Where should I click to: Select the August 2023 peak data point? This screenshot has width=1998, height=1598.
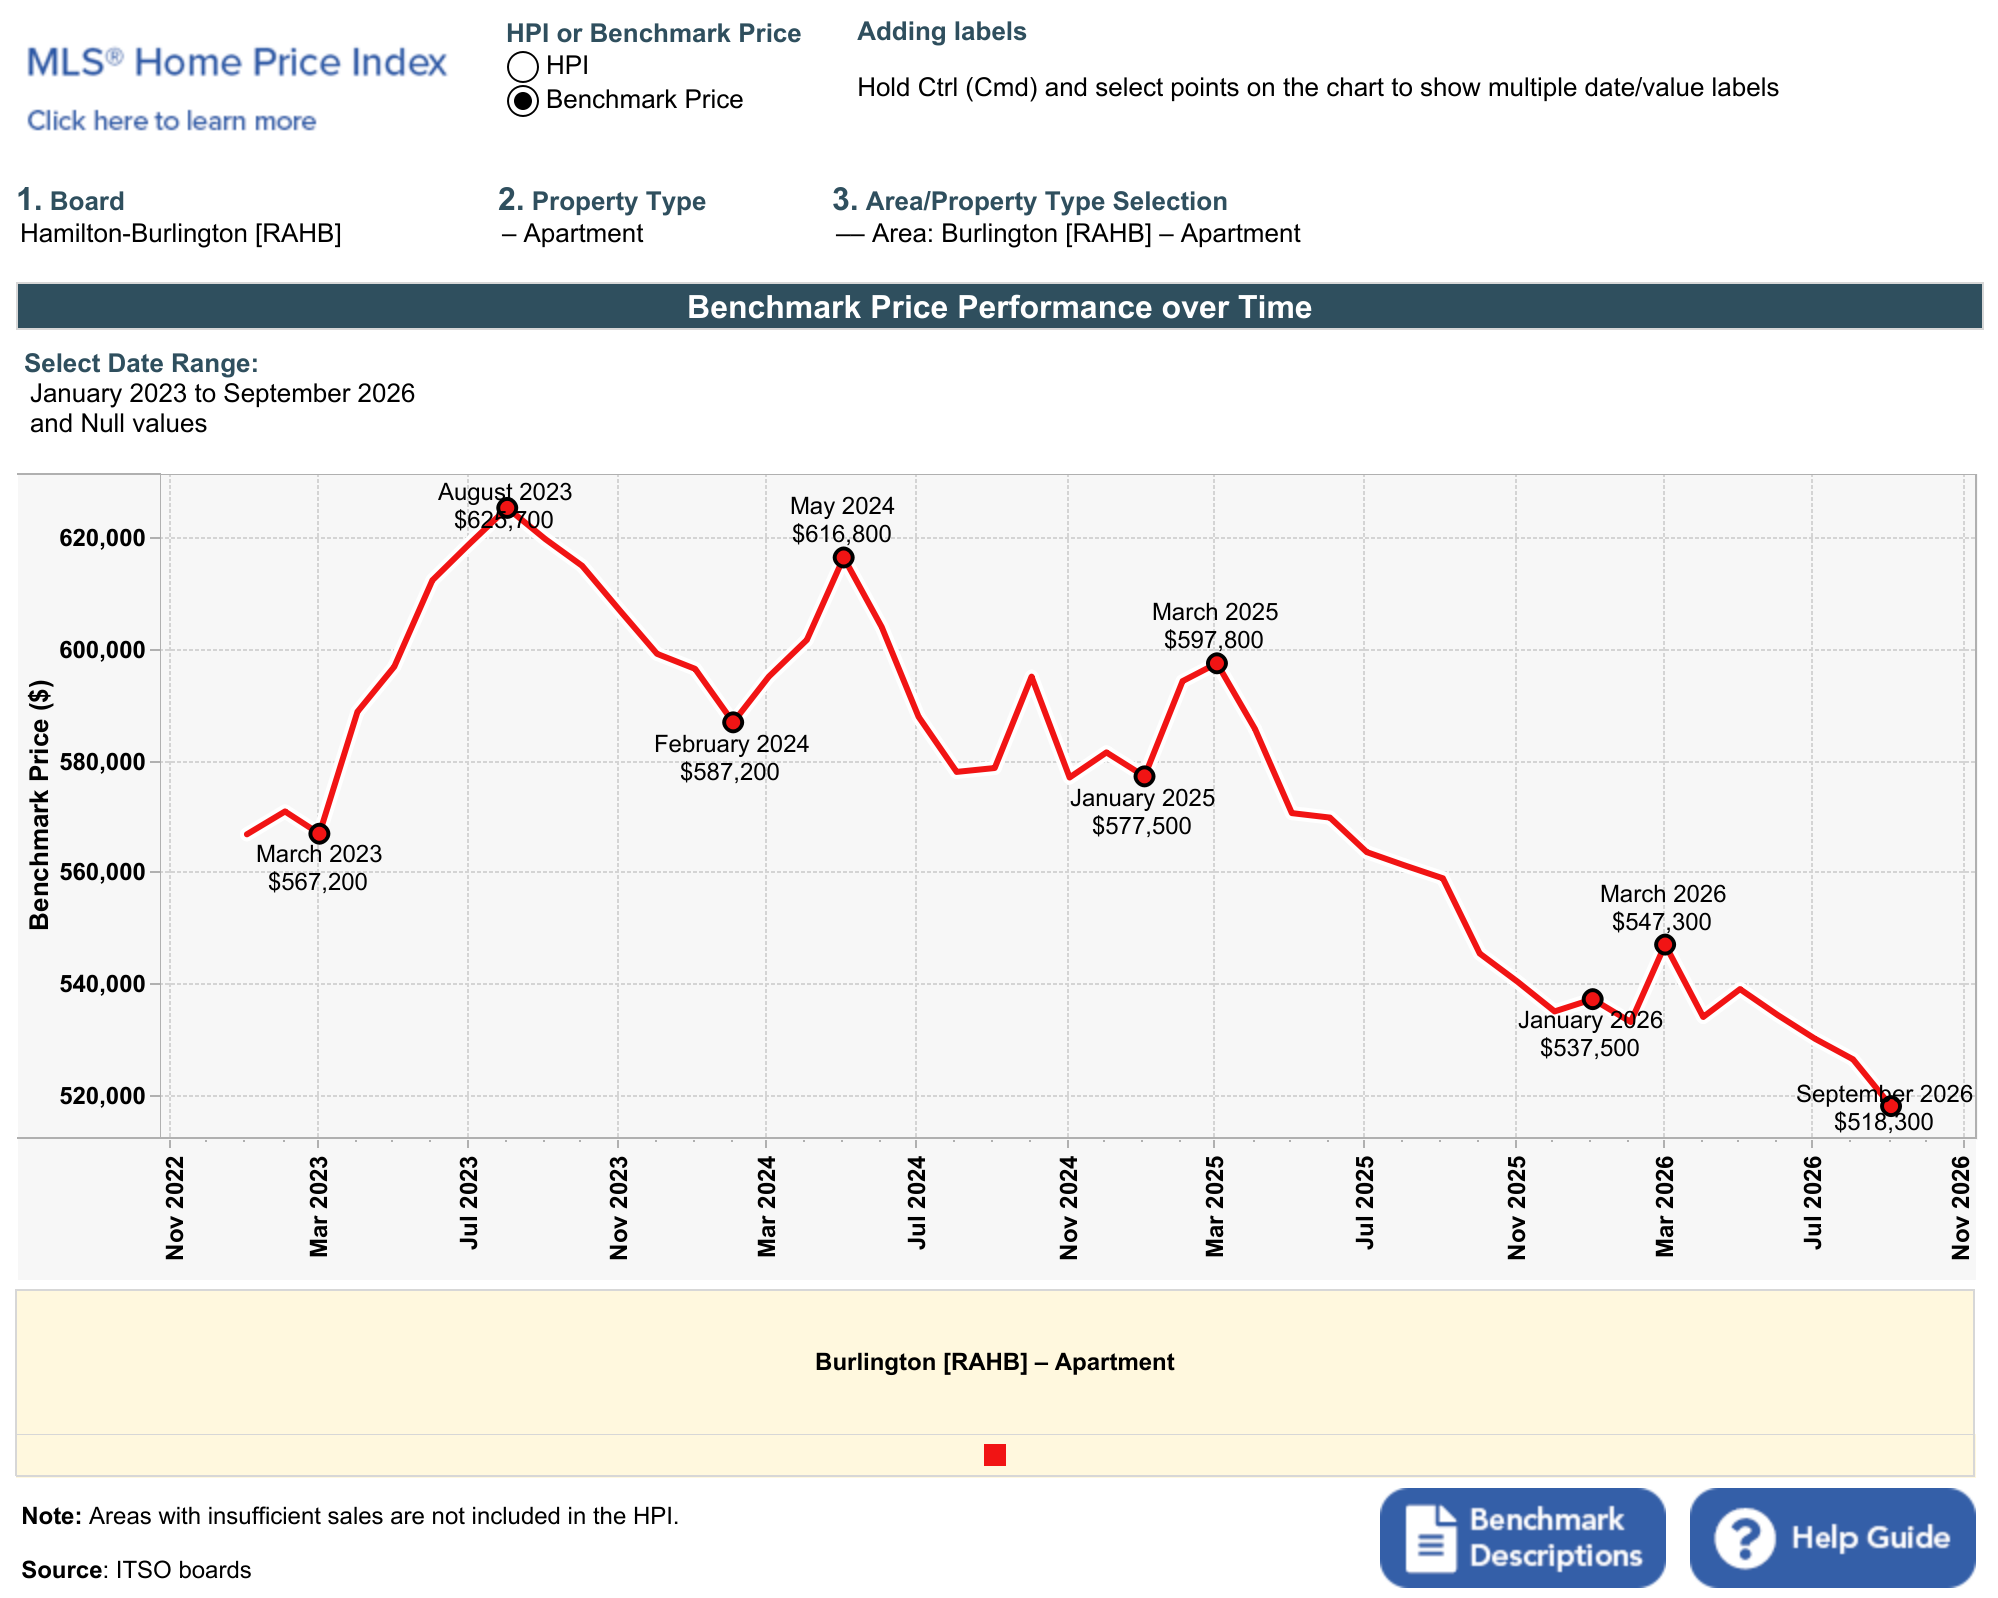click(x=507, y=508)
